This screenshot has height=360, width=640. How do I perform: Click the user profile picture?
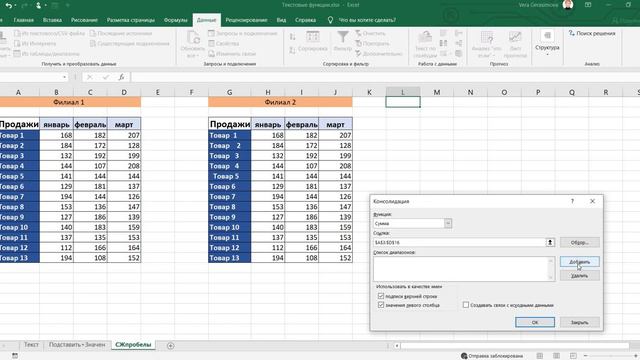coord(568,5)
